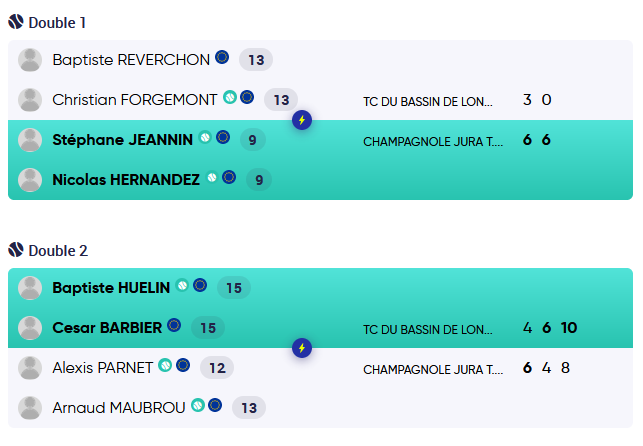Click green ball icon next to Alexis PARNET

pyautogui.click(x=165, y=366)
